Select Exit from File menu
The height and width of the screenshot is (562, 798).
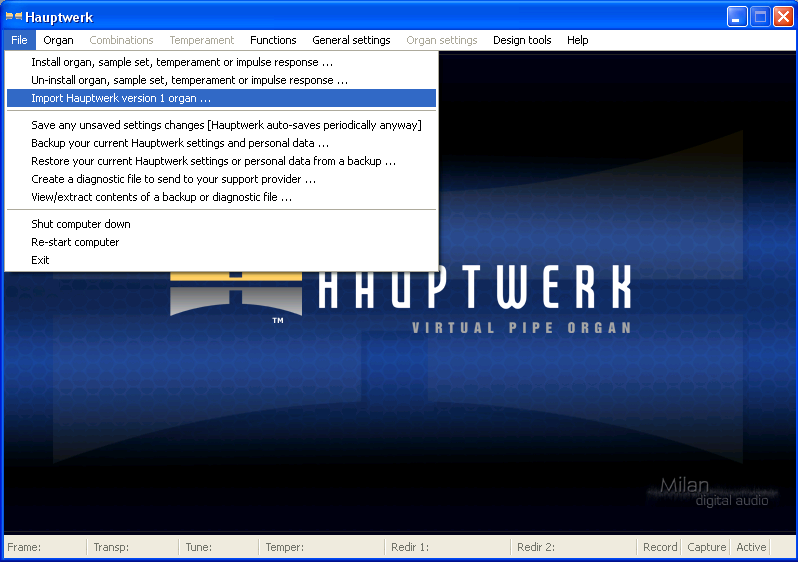(x=221, y=260)
